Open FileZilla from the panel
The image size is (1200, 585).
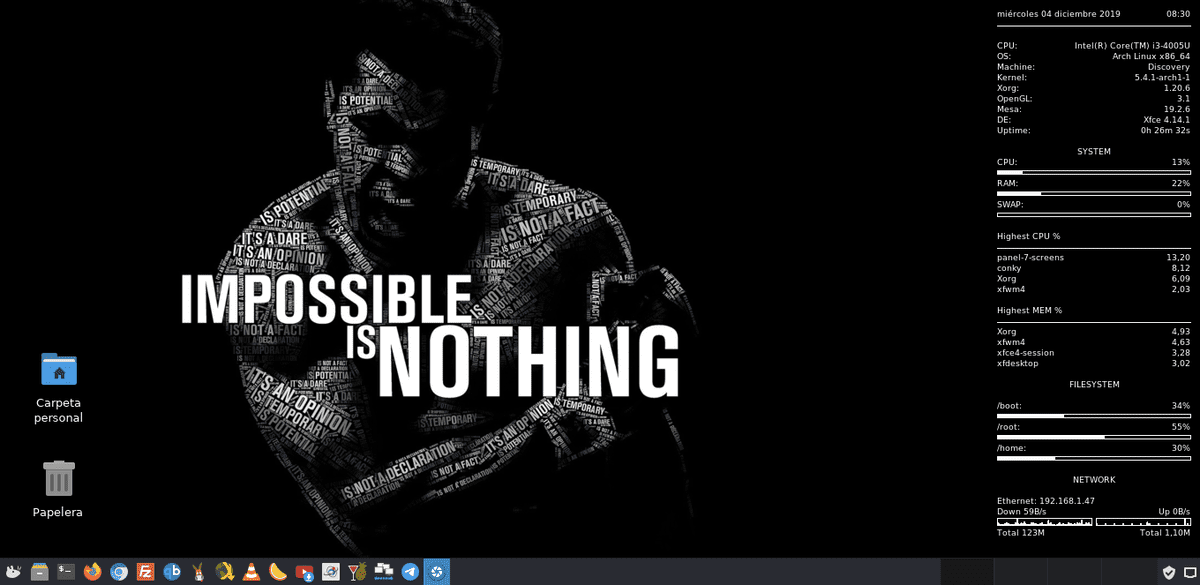coord(146,572)
